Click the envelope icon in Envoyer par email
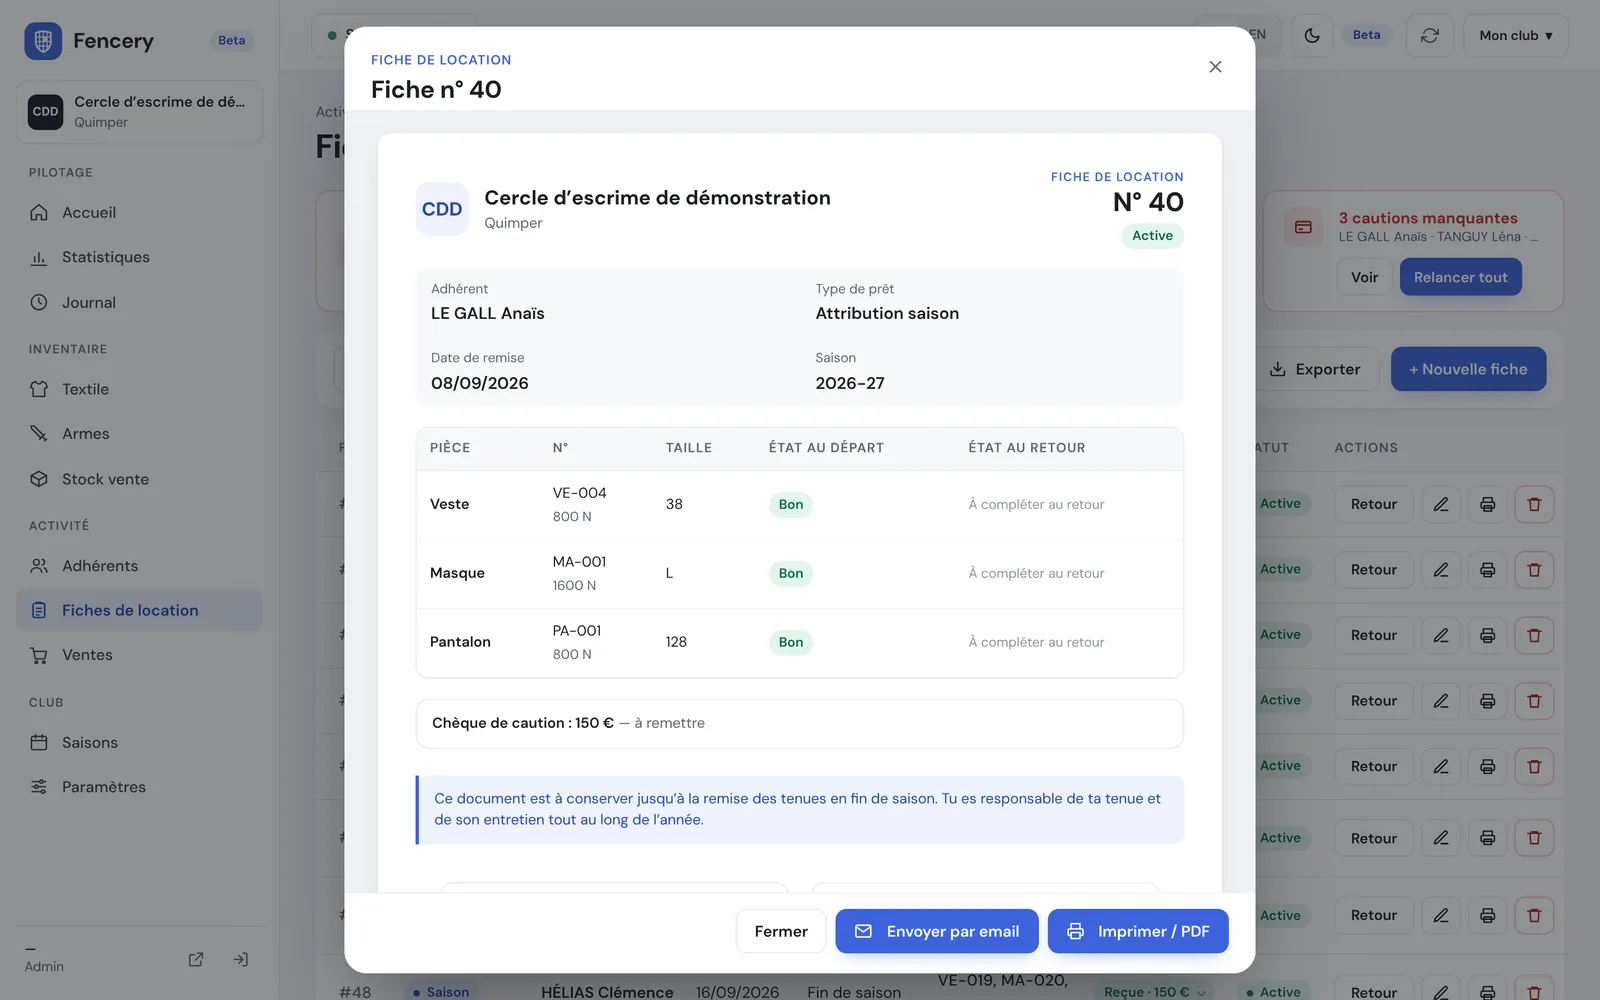 [863, 931]
